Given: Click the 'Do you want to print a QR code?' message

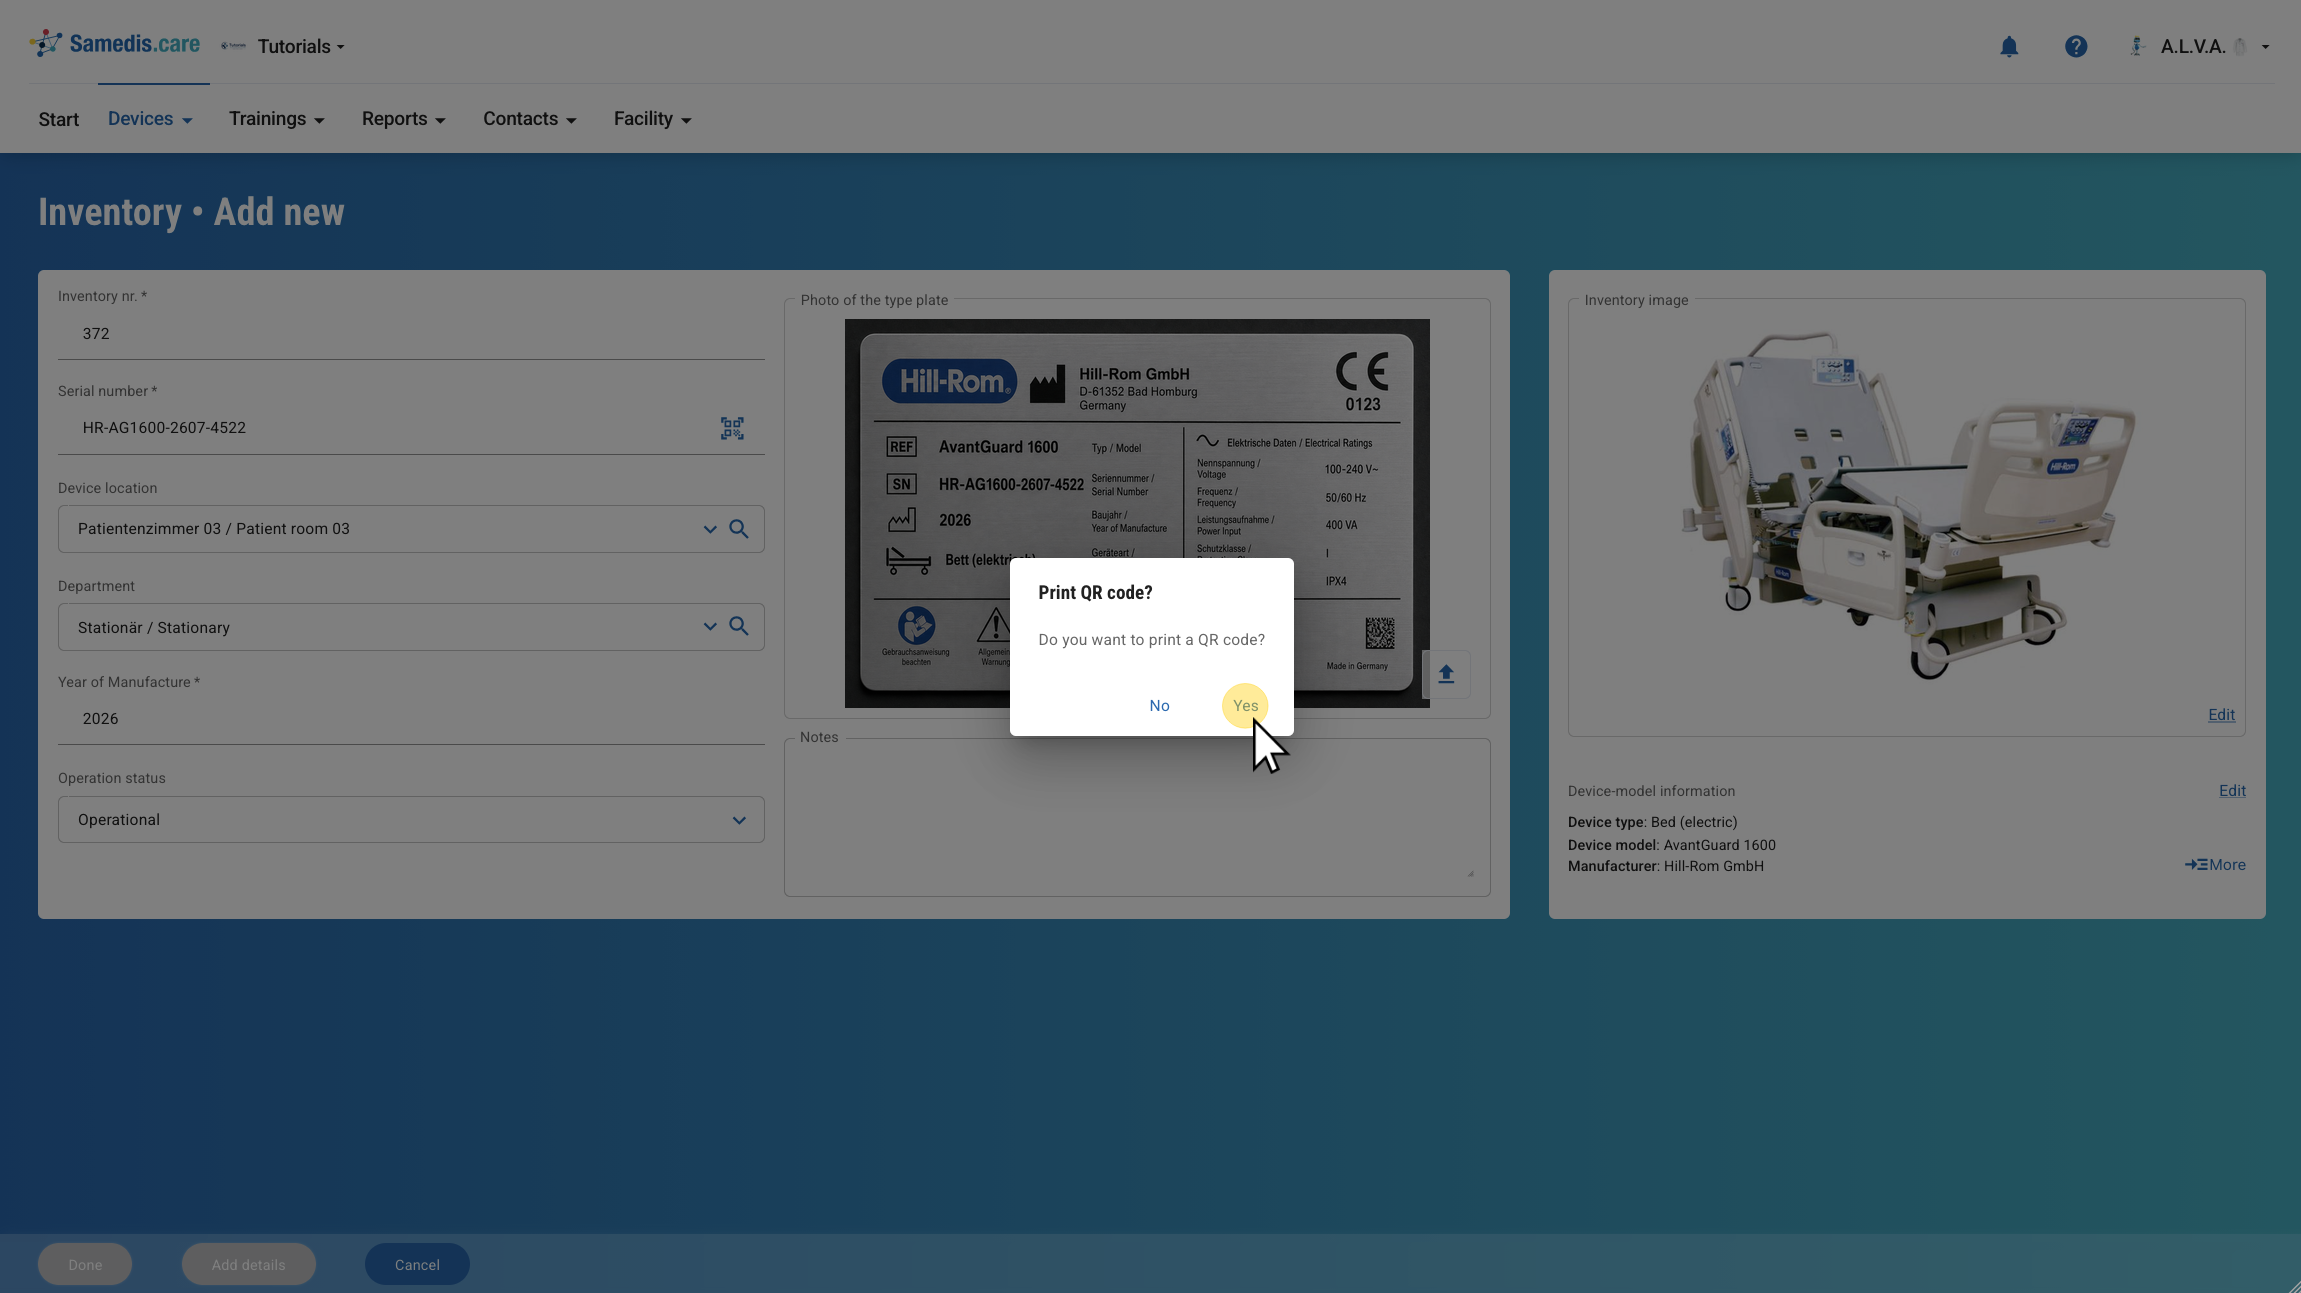Looking at the screenshot, I should click(x=1151, y=640).
